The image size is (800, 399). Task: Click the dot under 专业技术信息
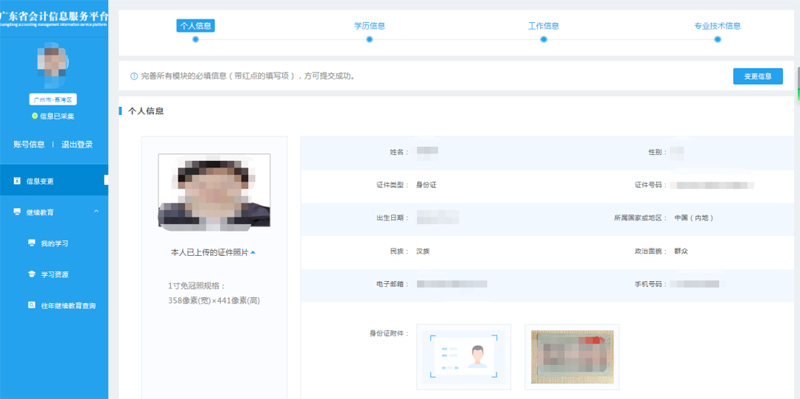(x=717, y=39)
